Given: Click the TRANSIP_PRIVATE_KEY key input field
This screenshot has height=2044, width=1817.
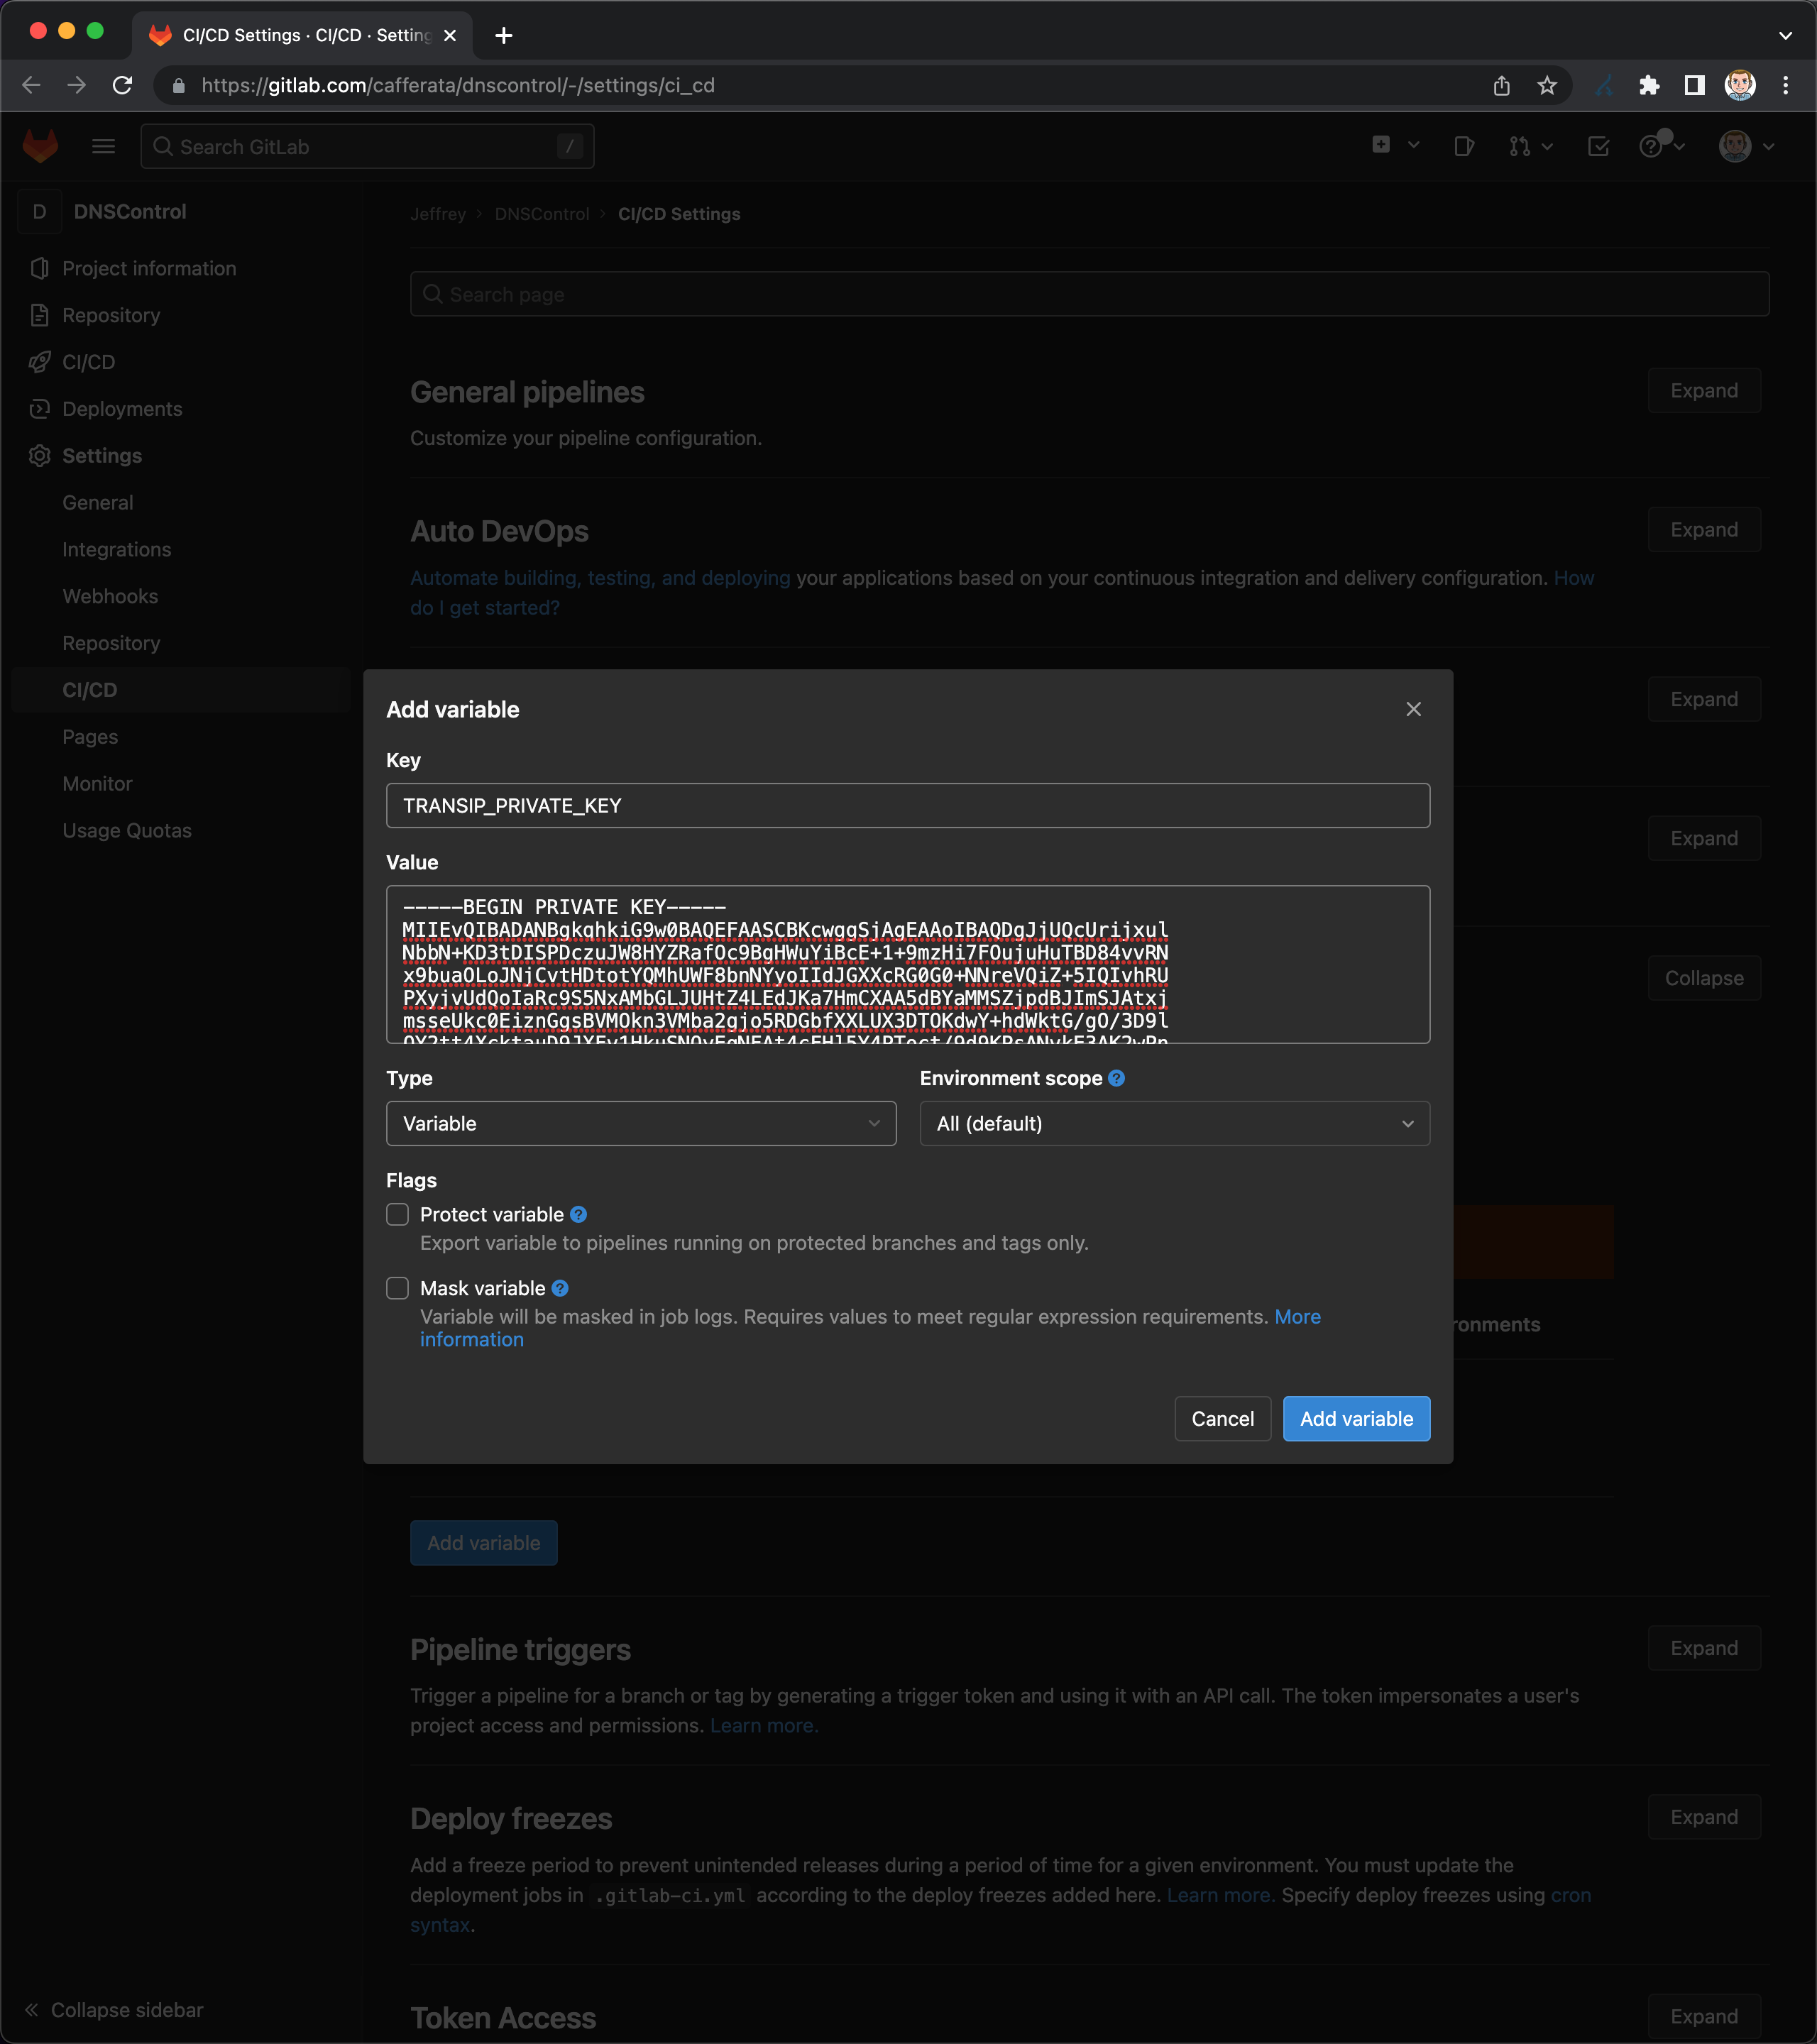Looking at the screenshot, I should coord(908,805).
